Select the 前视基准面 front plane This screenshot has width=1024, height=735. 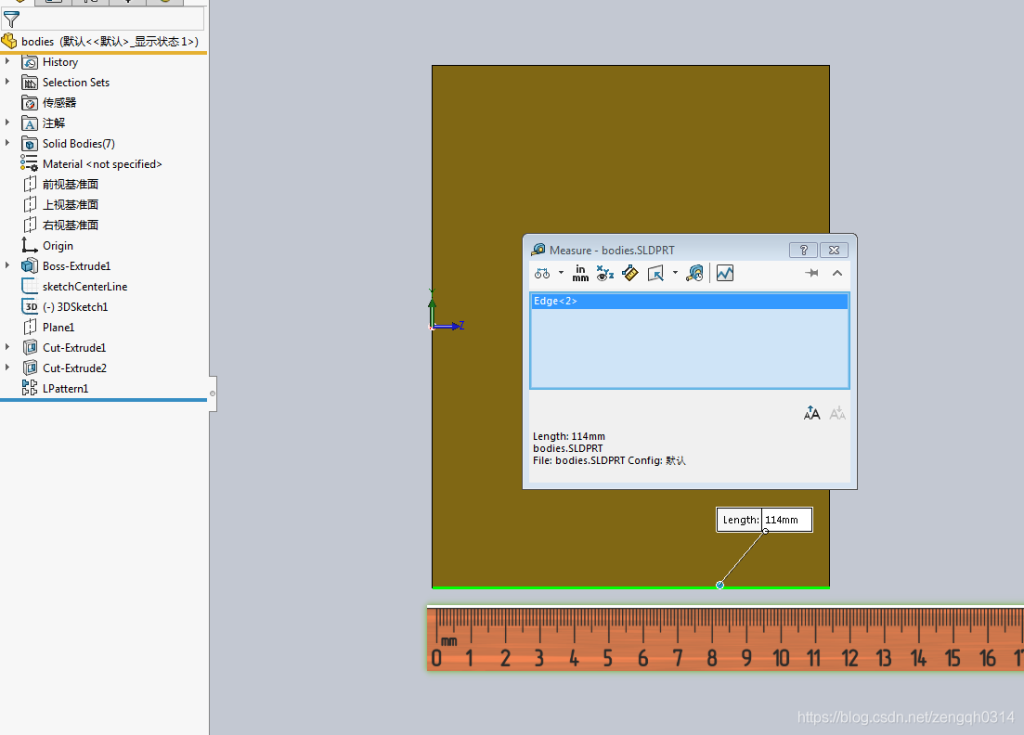(x=60, y=184)
